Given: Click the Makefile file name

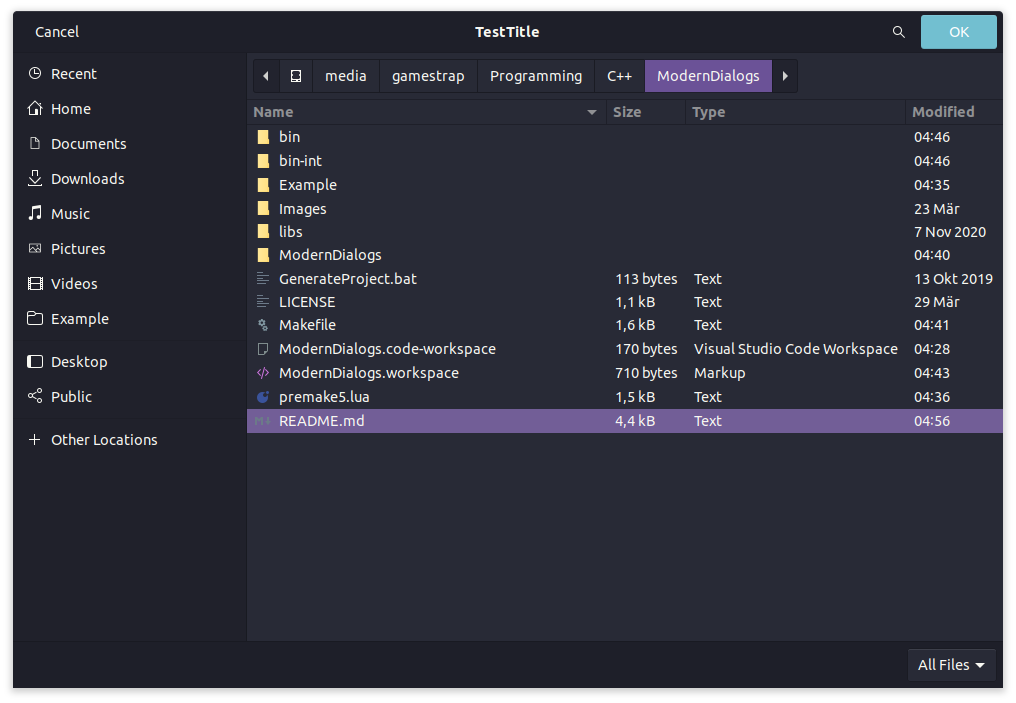Looking at the screenshot, I should coord(307,325).
